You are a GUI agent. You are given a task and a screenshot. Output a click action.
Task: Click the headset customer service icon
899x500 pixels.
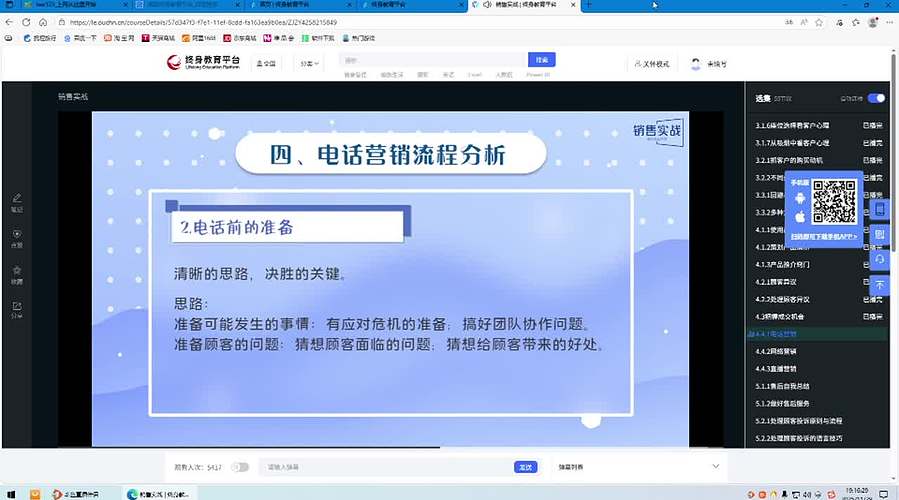(x=880, y=259)
